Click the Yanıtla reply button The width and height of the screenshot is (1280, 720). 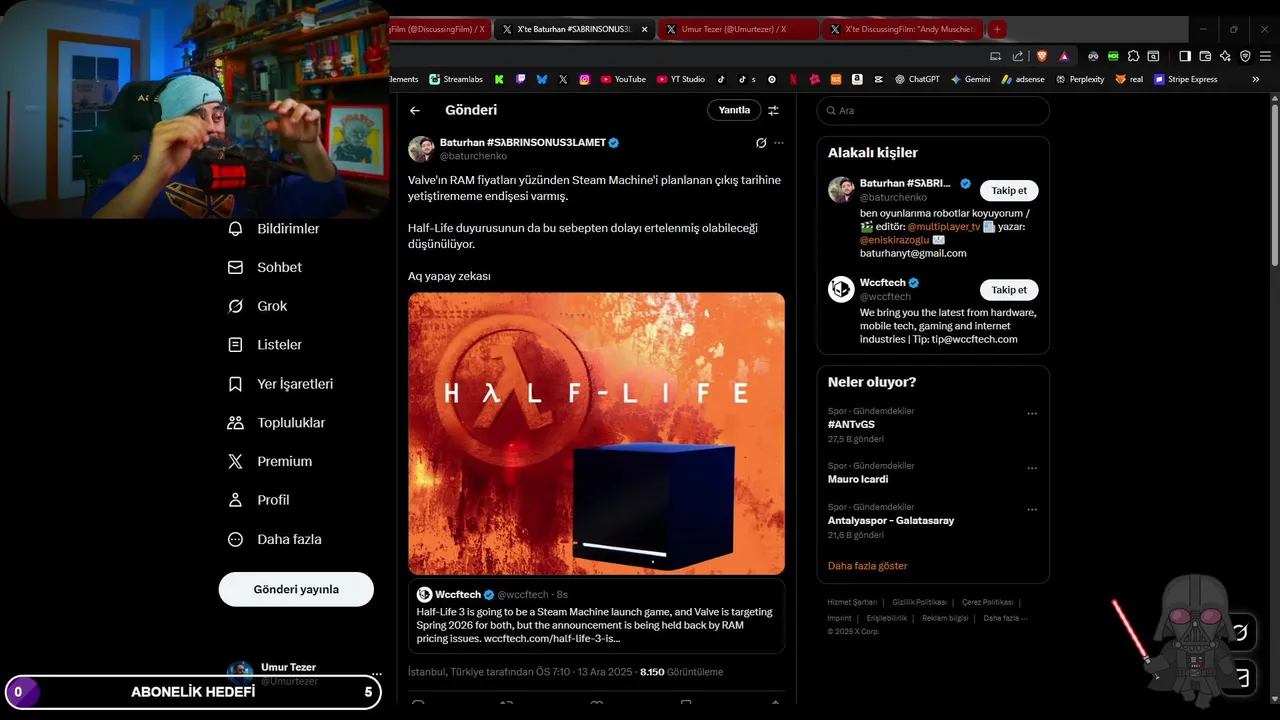tap(734, 110)
